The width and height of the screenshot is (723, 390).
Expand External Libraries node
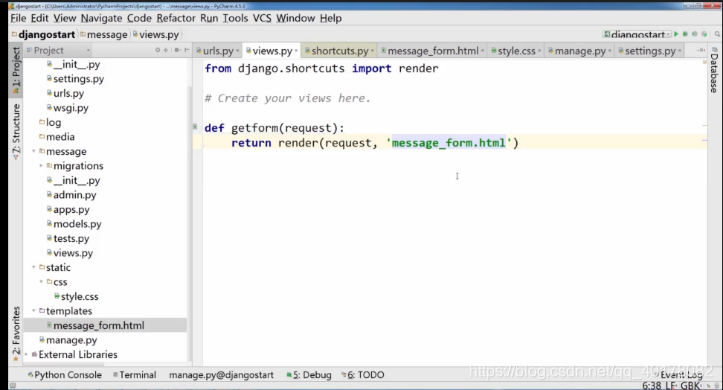pyautogui.click(x=26, y=355)
